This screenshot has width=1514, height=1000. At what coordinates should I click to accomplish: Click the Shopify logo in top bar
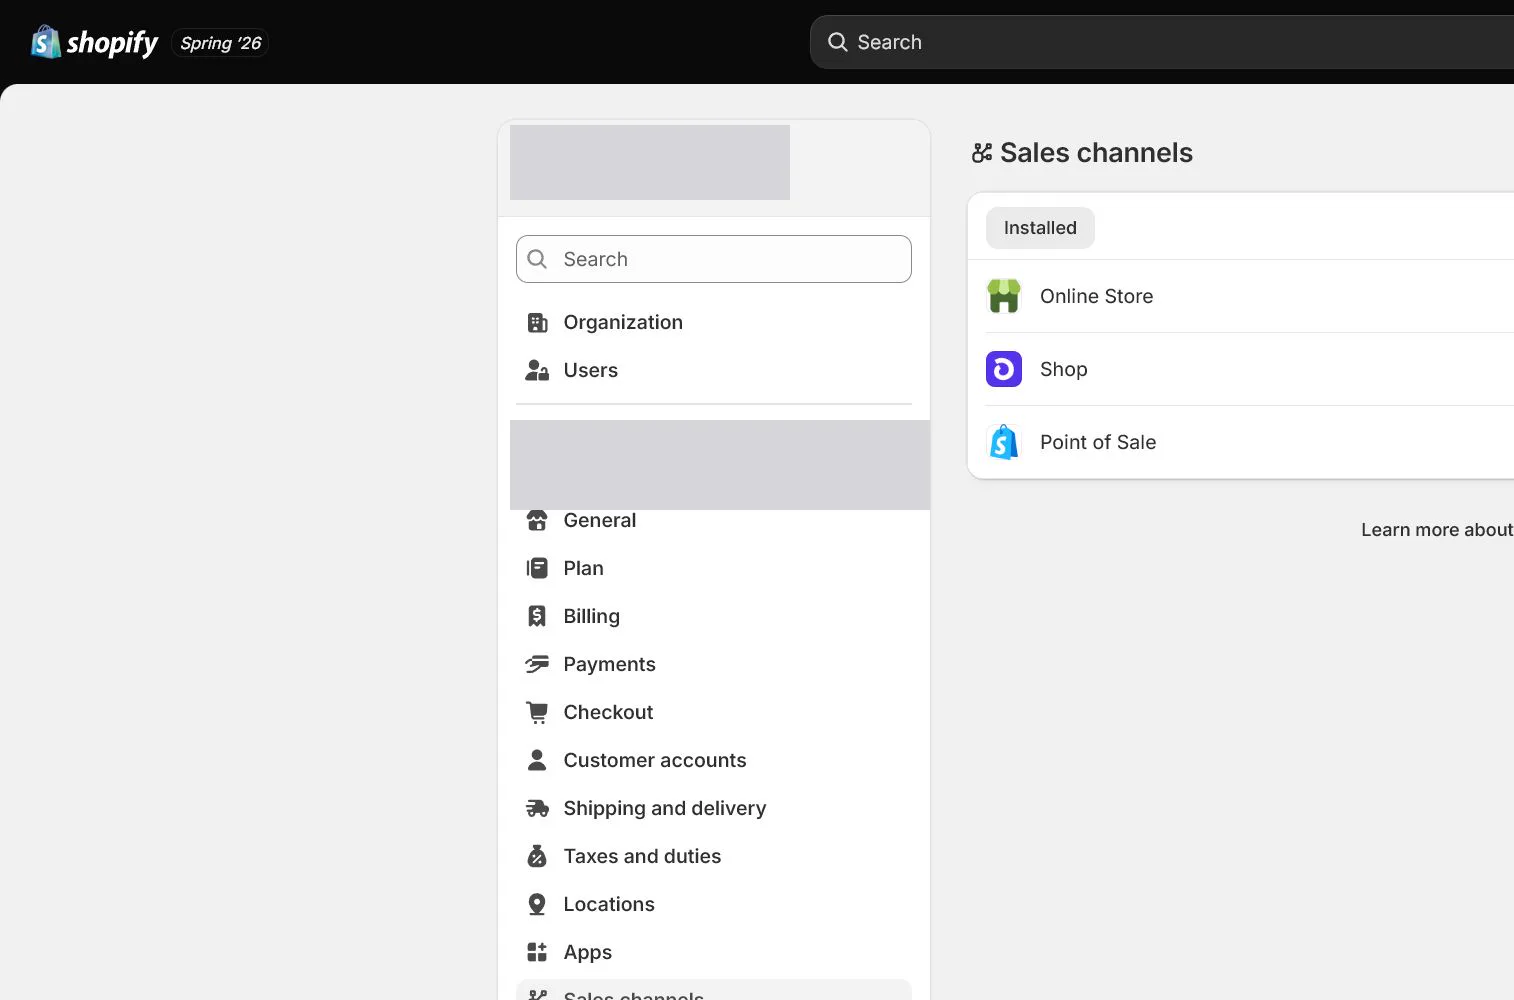pyautogui.click(x=95, y=42)
